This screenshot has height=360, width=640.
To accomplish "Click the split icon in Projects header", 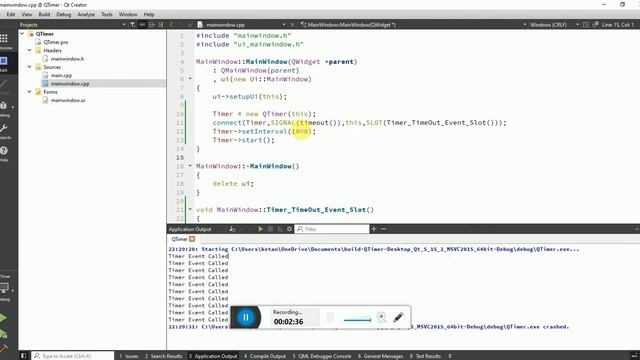I will click(151, 25).
